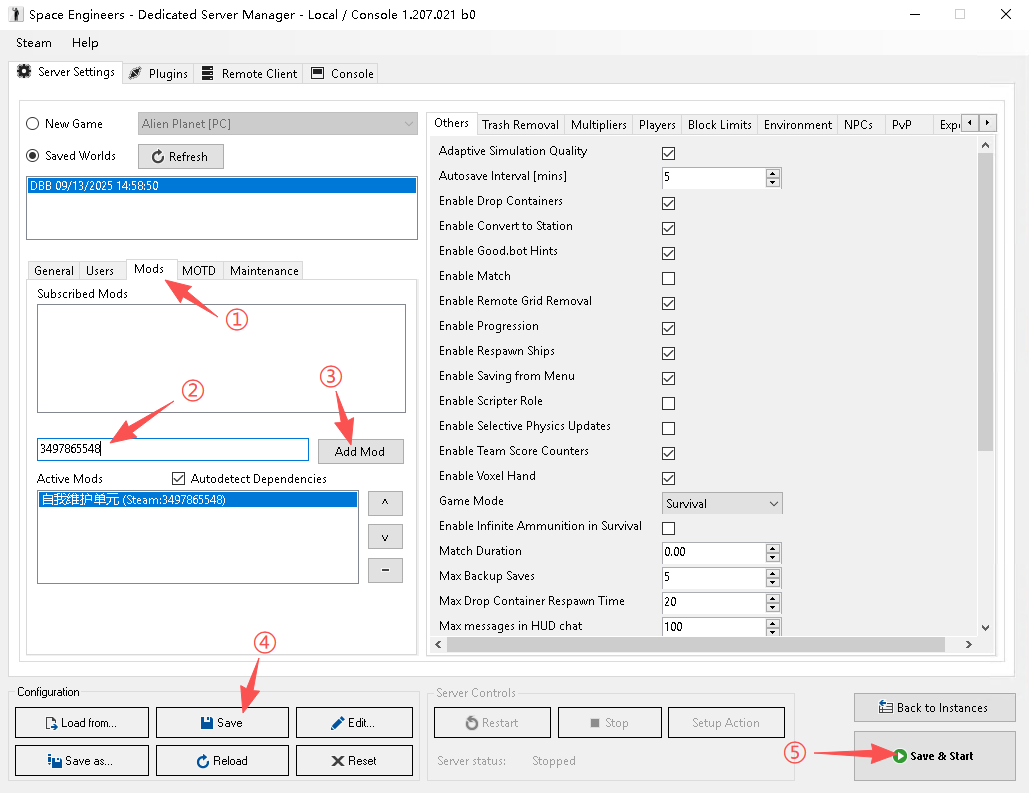1029x793 pixels.
Task: Open the Block Limits settings tab
Action: tap(719, 125)
